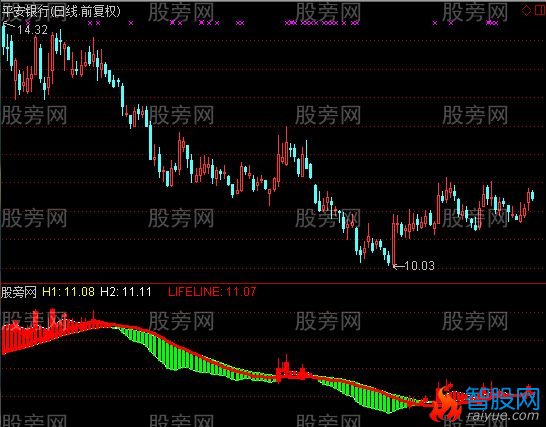Click the LIFELINE: 11.07 indicator value
The width and height of the screenshot is (546, 427).
pos(212,292)
